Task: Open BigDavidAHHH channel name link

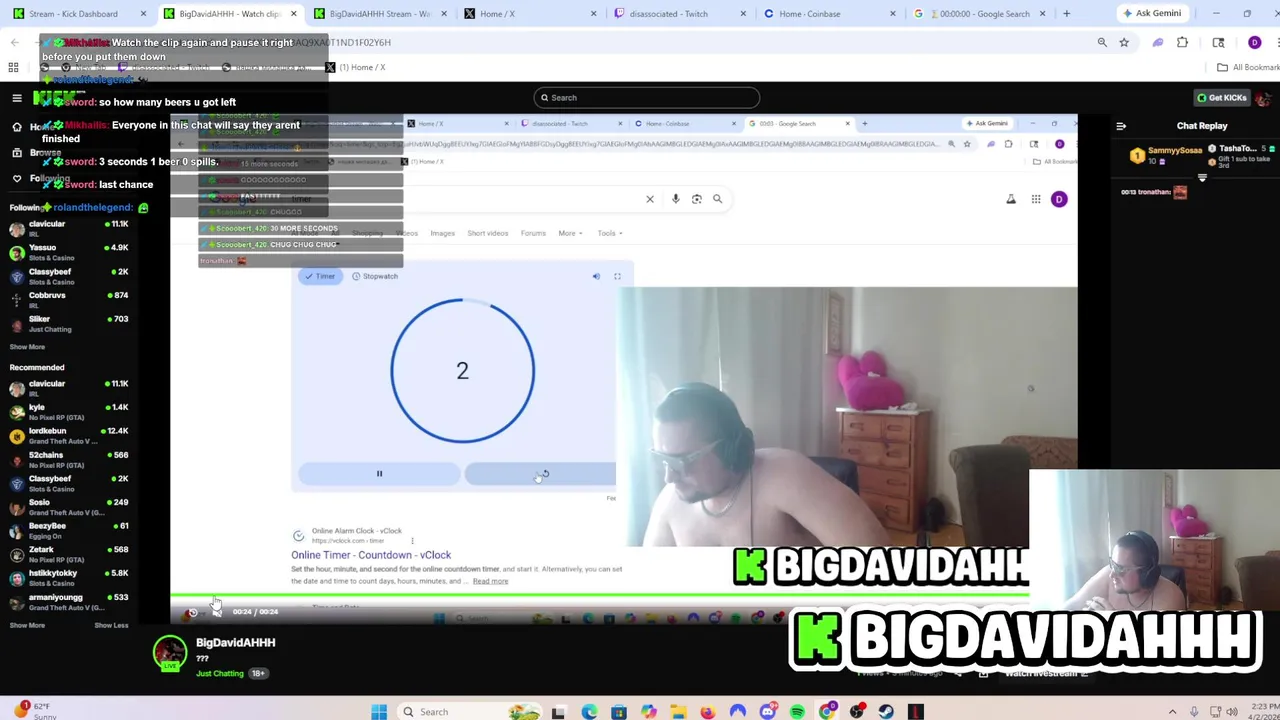Action: click(236, 643)
